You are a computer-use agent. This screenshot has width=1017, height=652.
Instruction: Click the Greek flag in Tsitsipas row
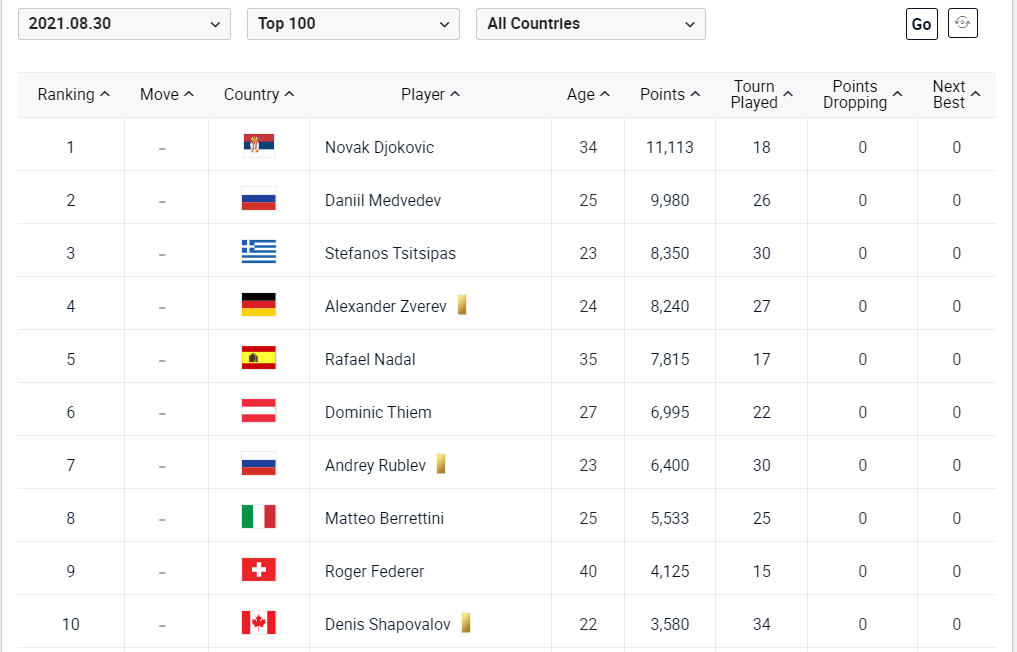pos(259,252)
